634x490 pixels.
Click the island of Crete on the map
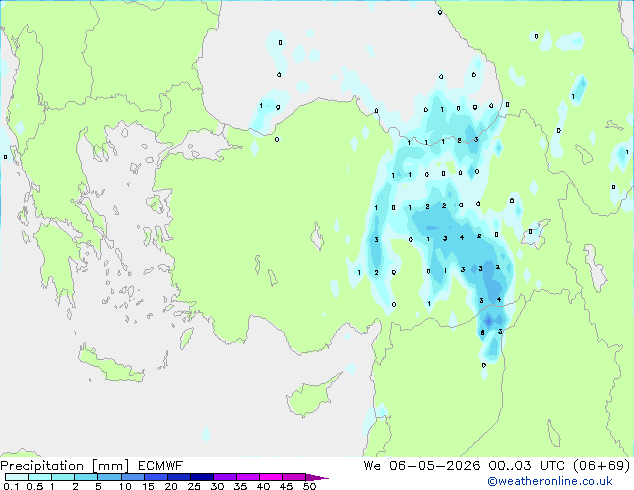coord(110,366)
